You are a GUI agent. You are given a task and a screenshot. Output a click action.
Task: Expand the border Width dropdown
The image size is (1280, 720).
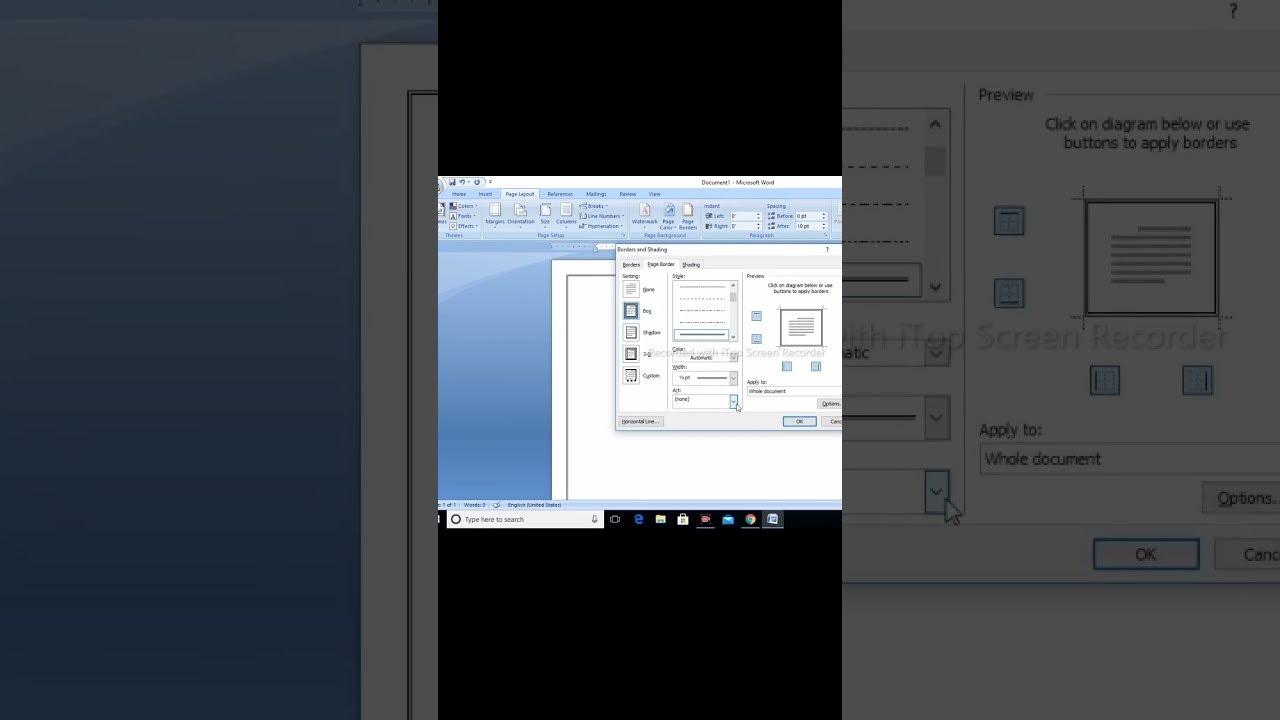pos(733,378)
